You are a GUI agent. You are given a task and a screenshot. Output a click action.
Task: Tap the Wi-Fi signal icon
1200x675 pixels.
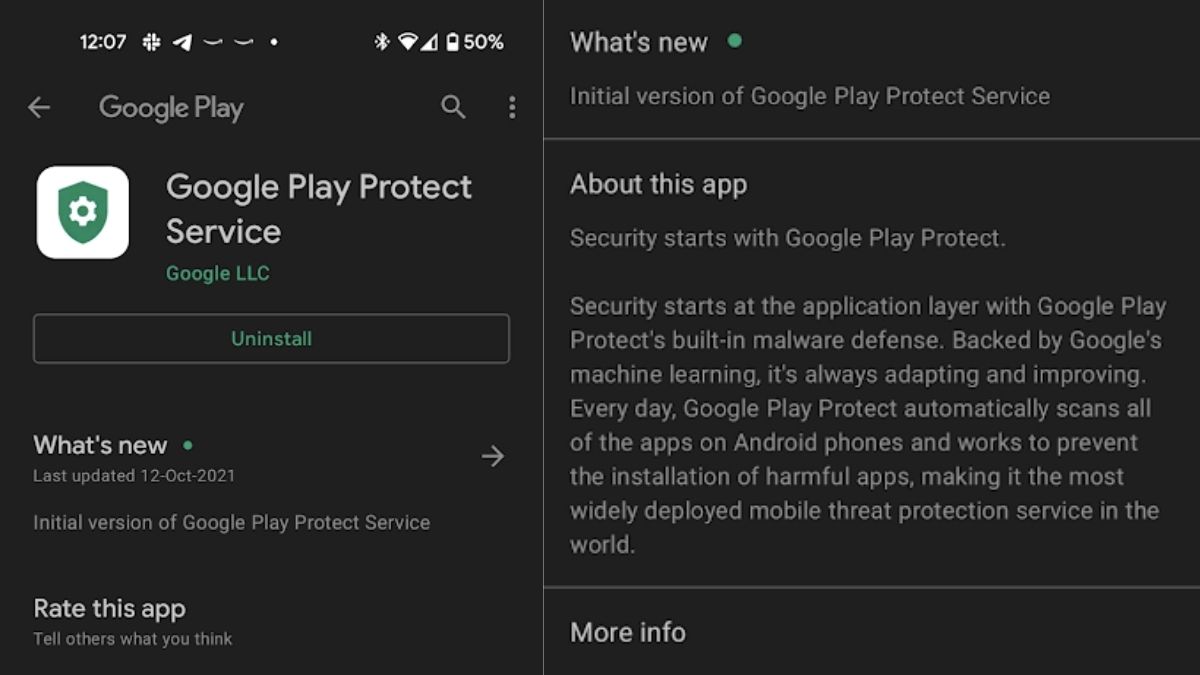coord(406,41)
